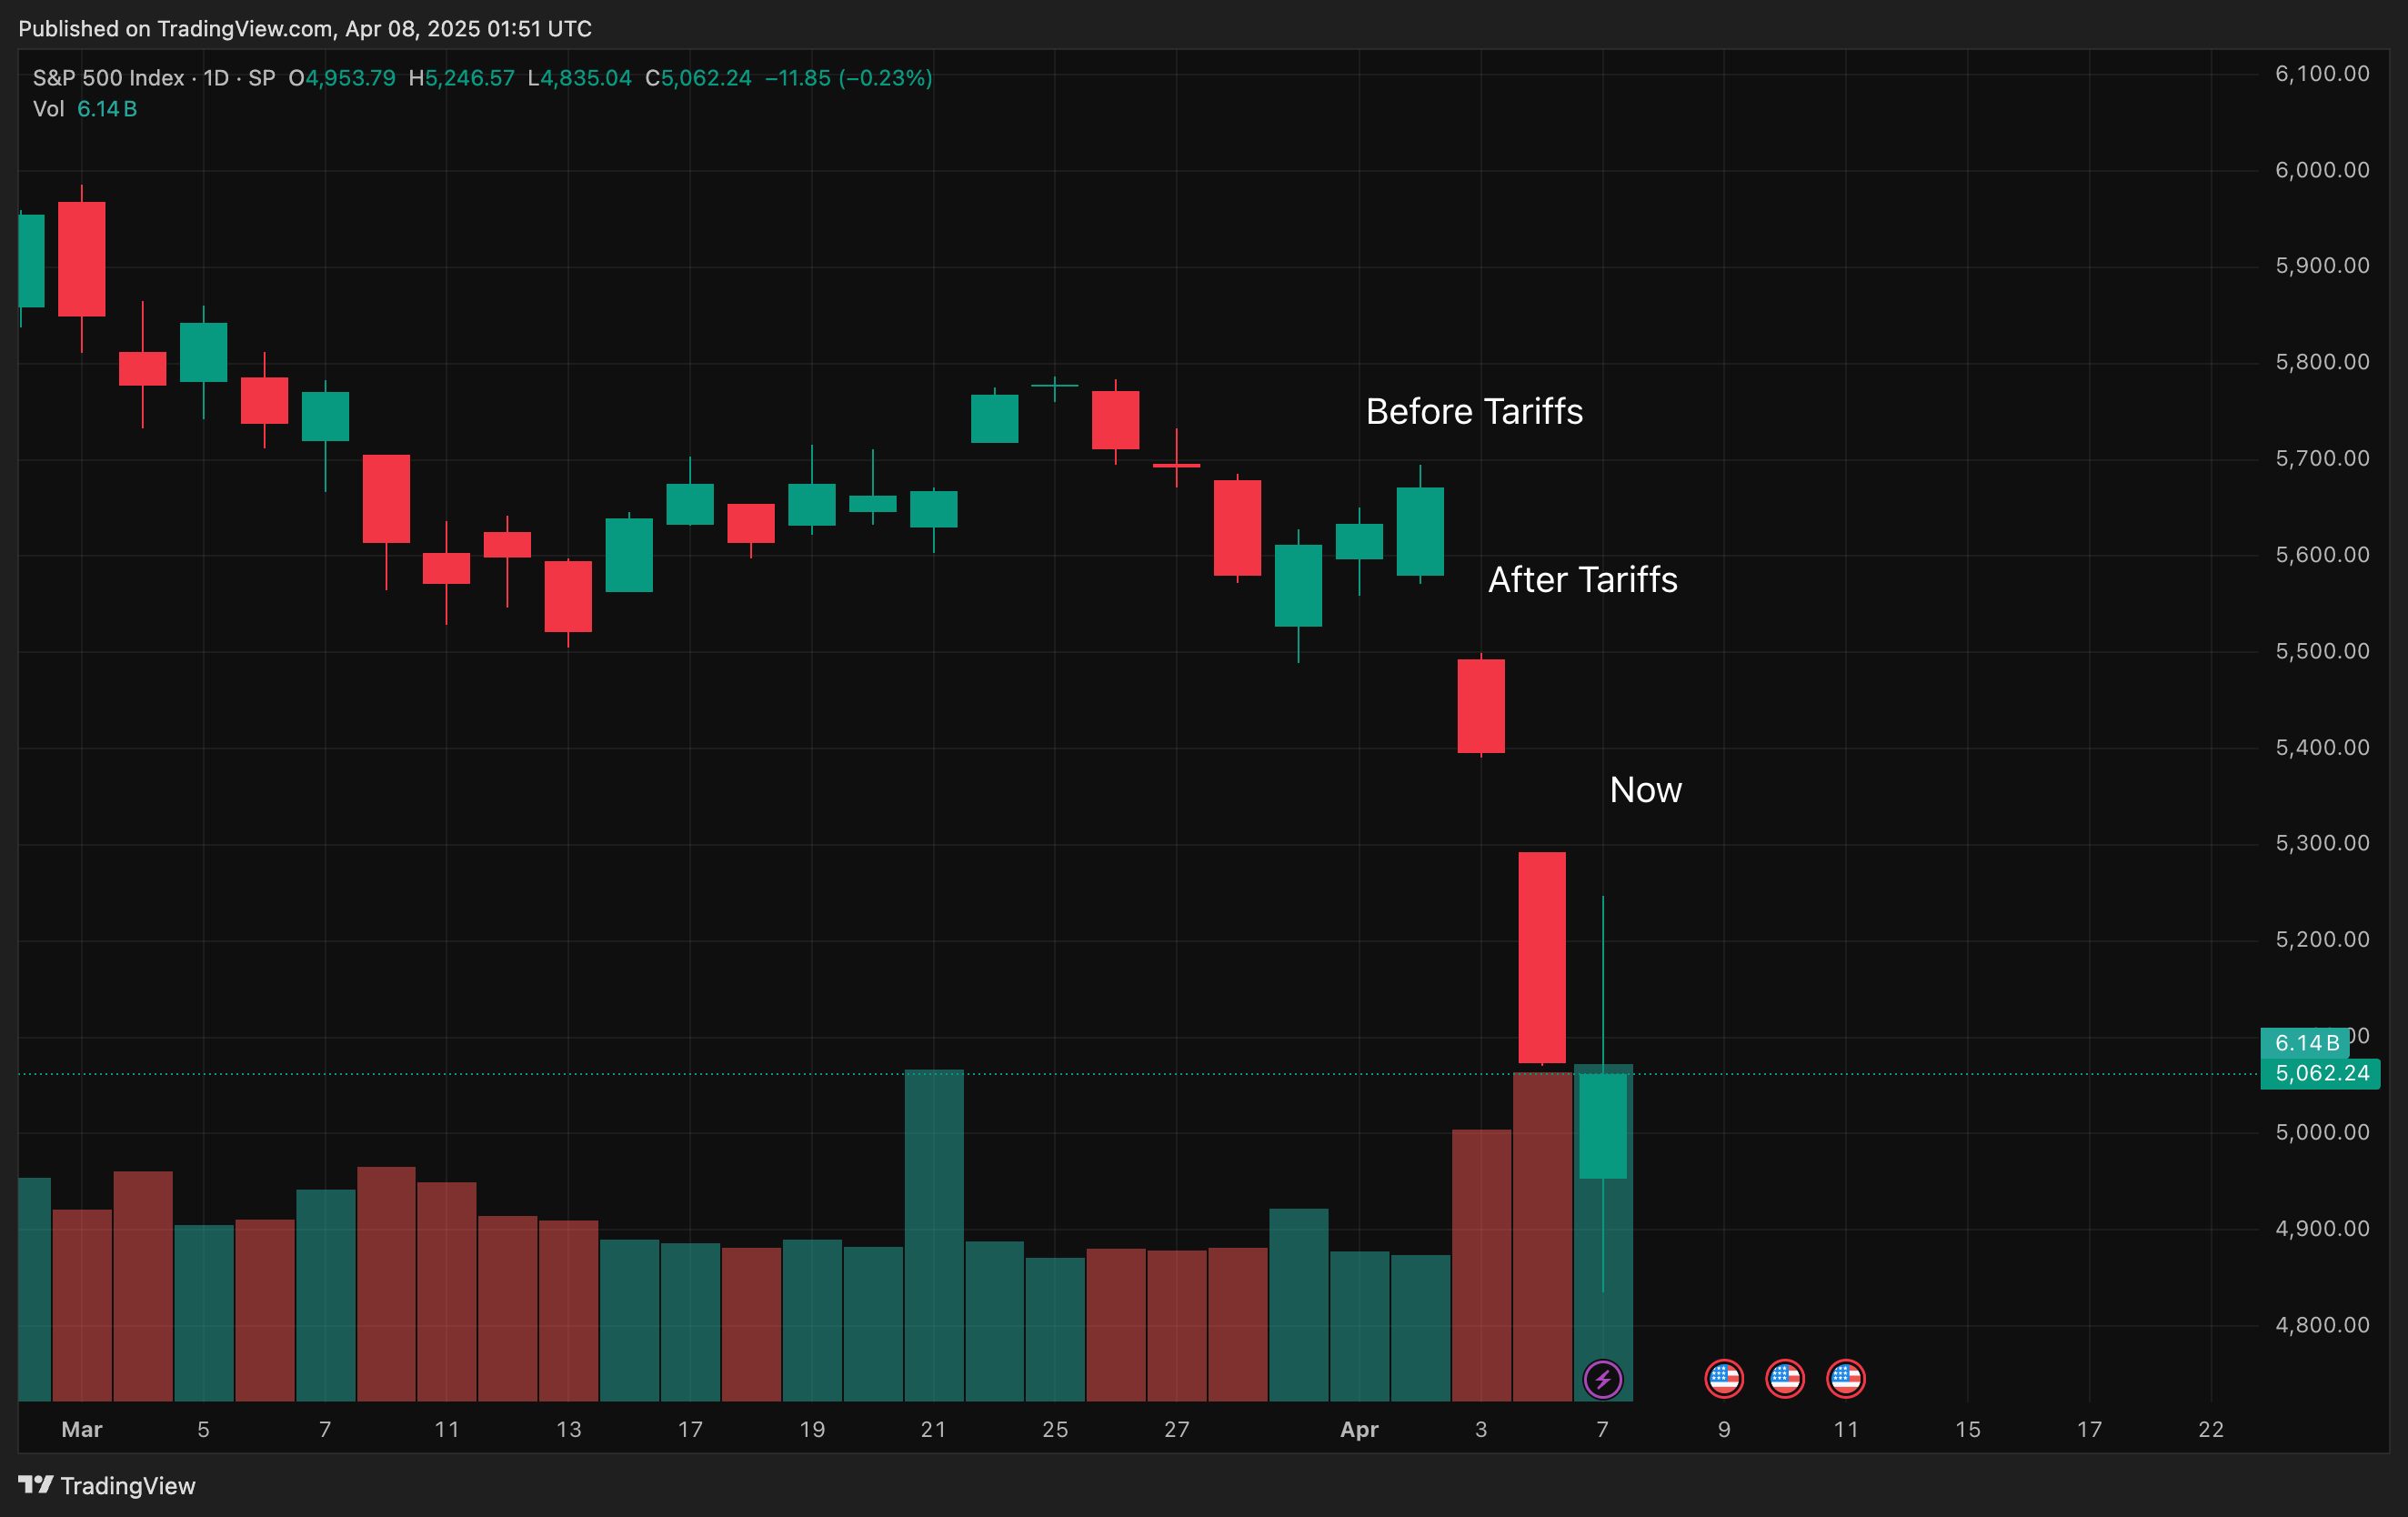Click the large red candle before Apr 7
Image resolution: width=2408 pixels, height=1517 pixels.
tap(1541, 957)
